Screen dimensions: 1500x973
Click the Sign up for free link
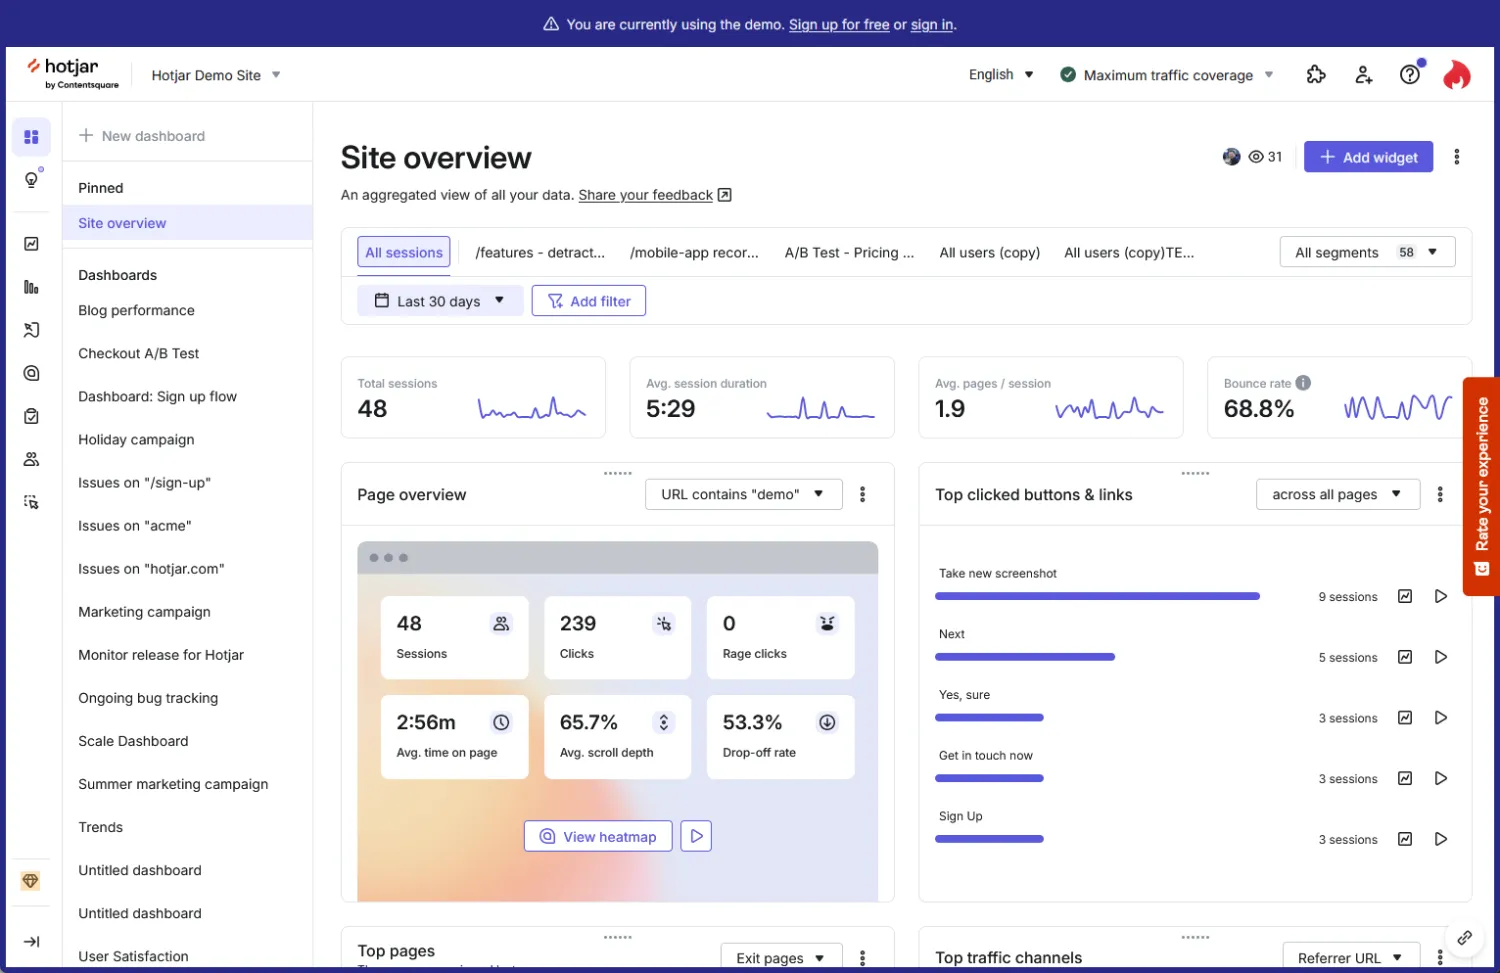[839, 25]
